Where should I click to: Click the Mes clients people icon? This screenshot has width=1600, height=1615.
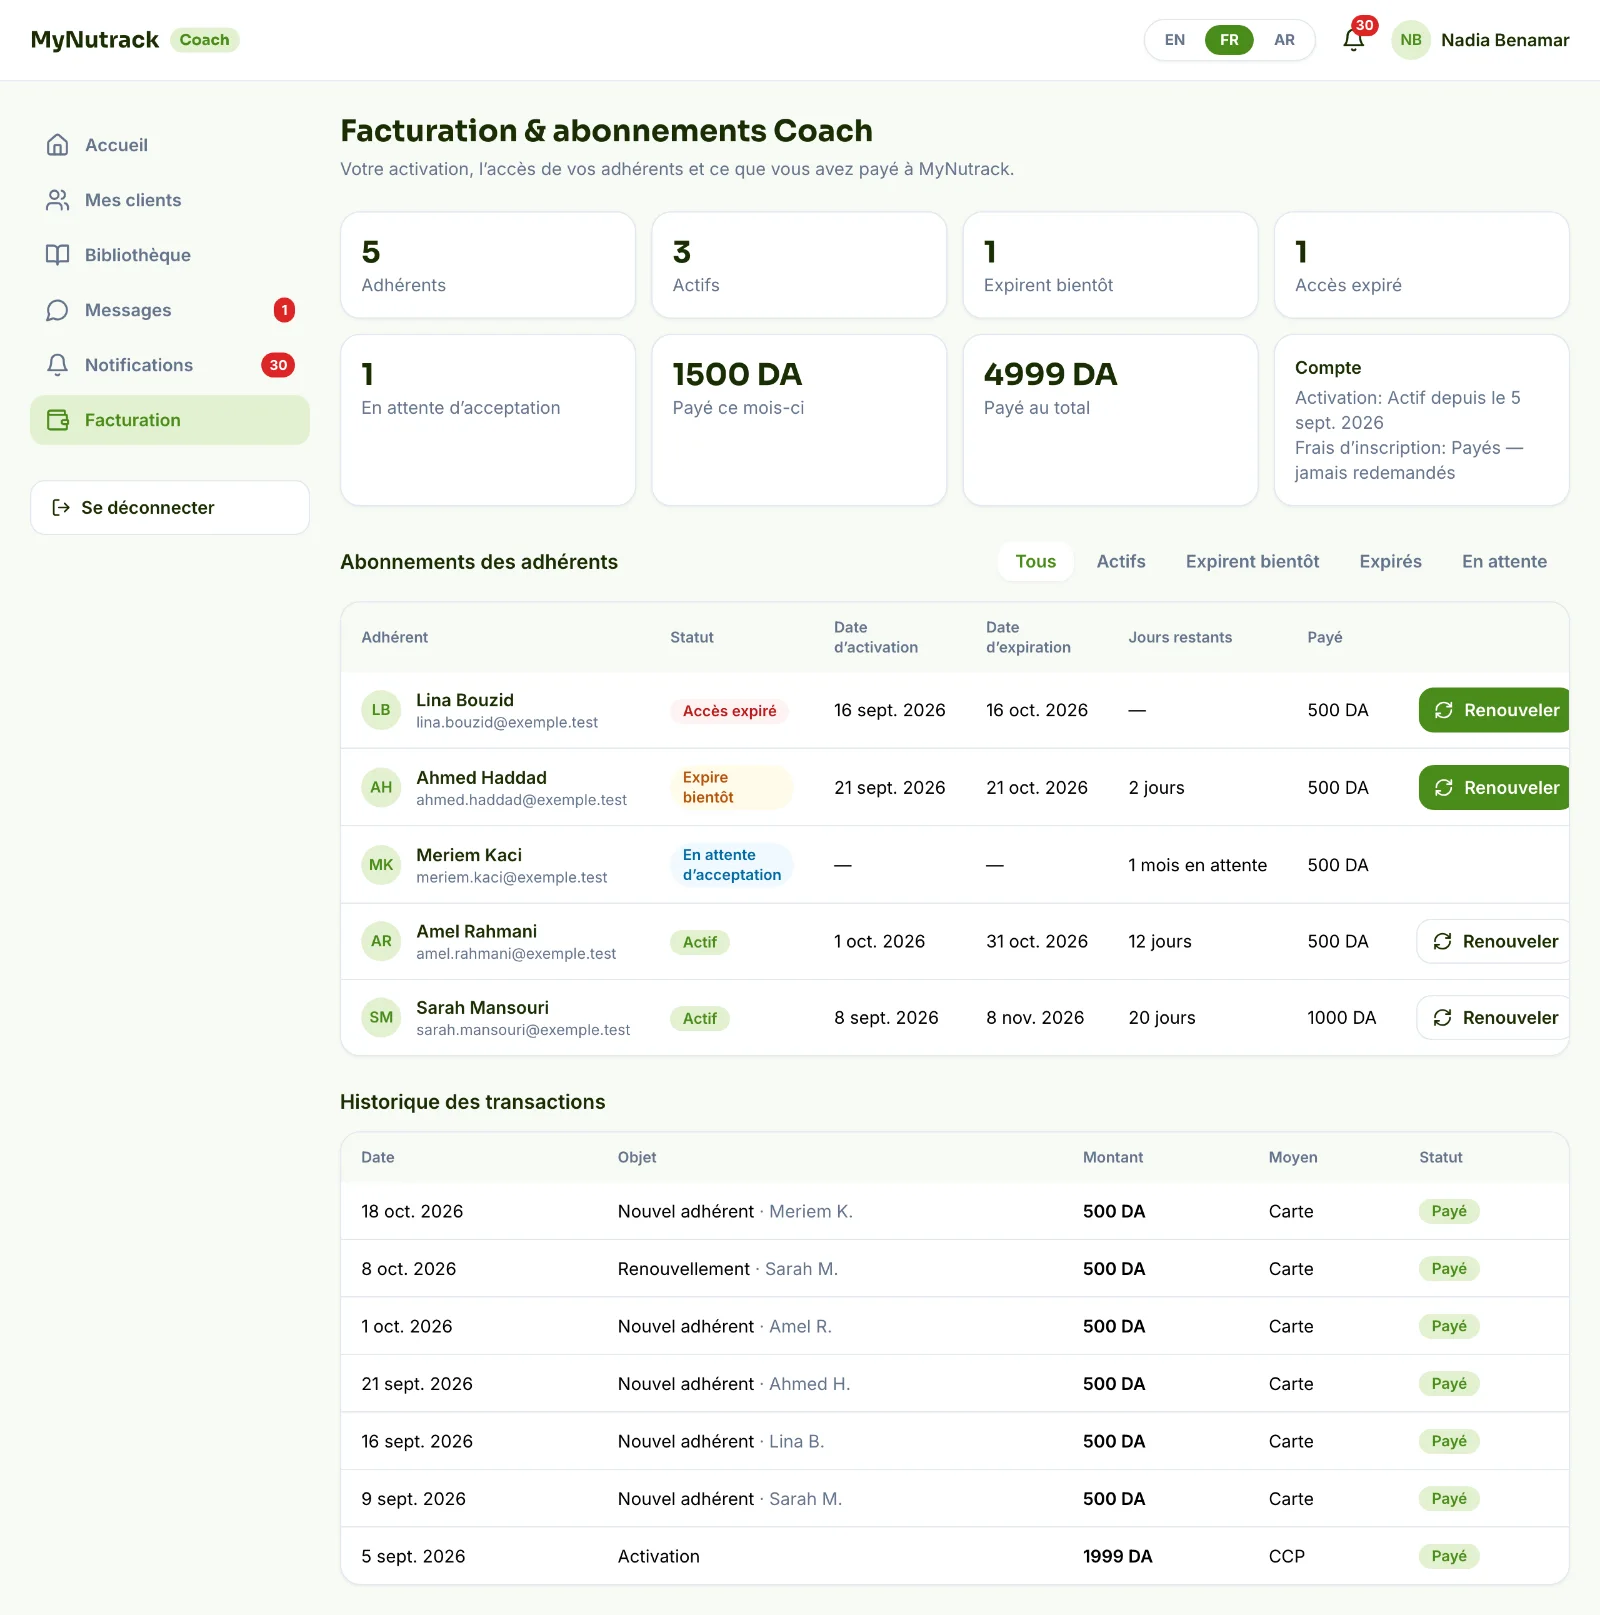coord(58,200)
